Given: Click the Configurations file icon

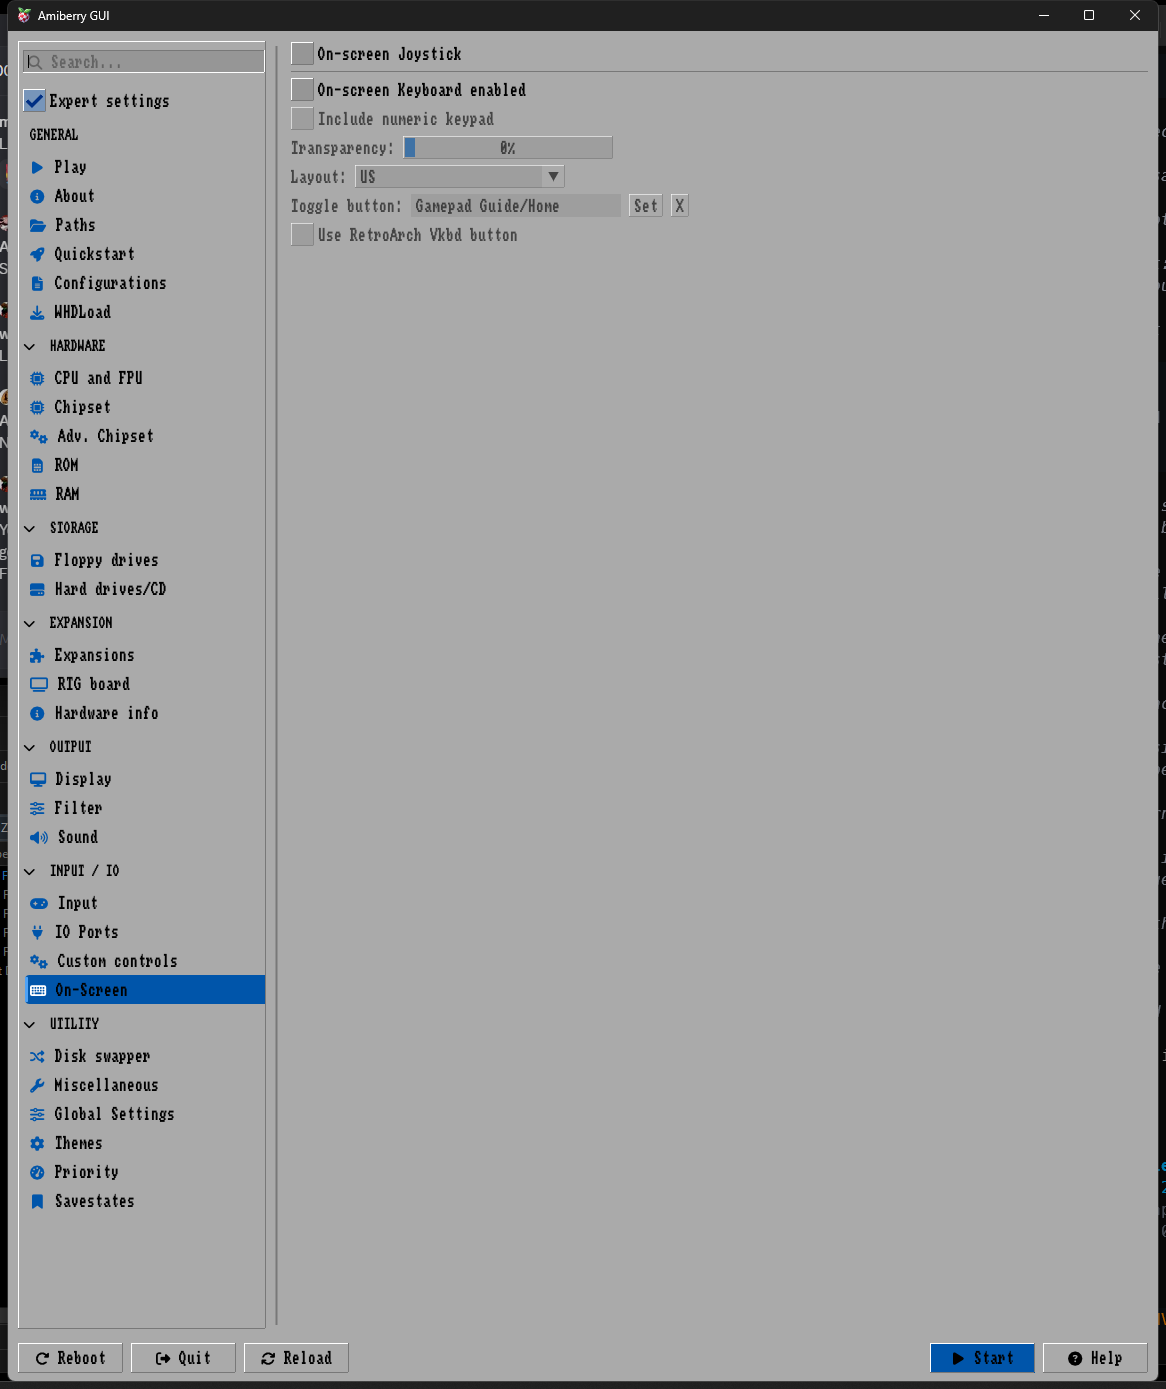Looking at the screenshot, I should coord(37,284).
